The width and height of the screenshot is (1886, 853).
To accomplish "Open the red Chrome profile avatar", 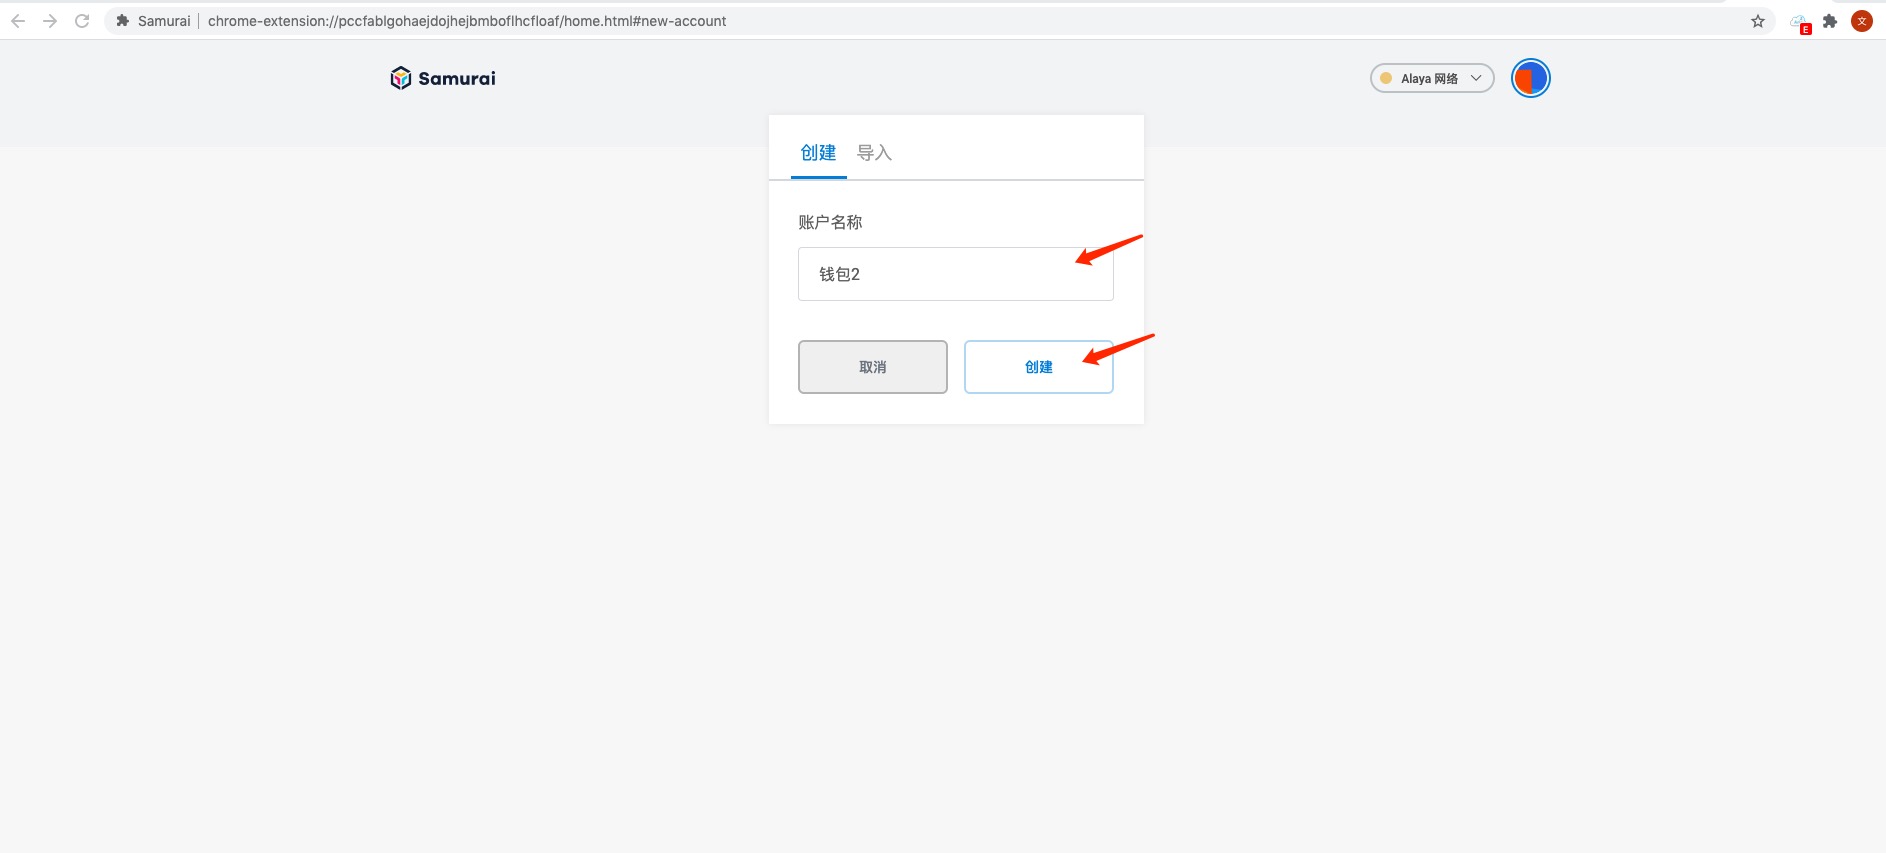I will tap(1862, 21).
